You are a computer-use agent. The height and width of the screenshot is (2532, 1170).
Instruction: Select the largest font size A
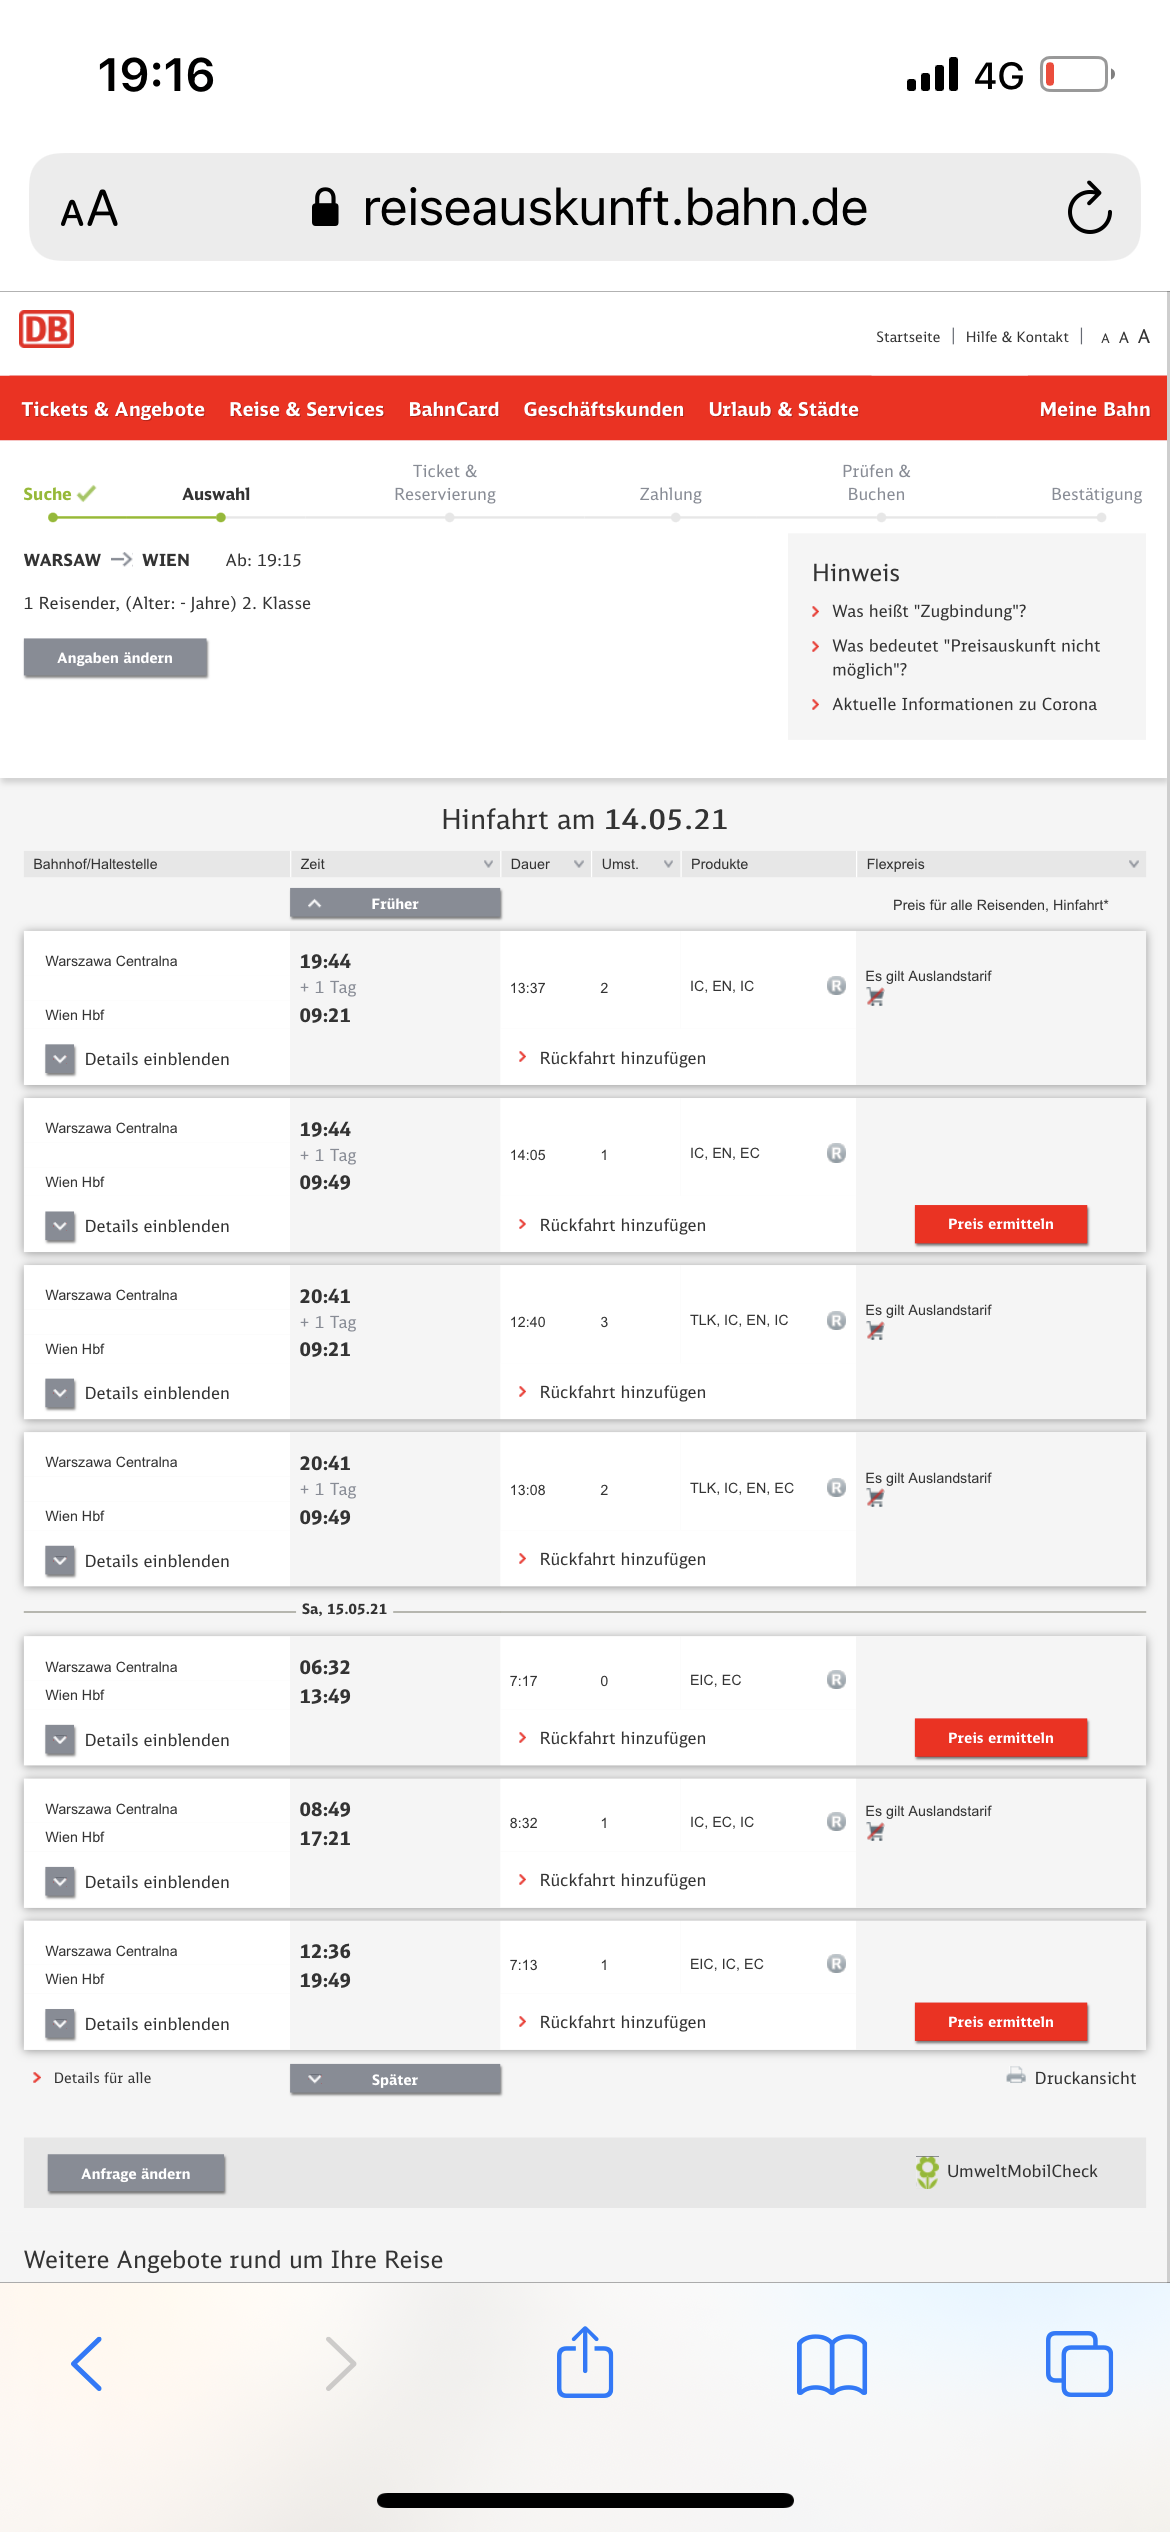[x=1144, y=336]
